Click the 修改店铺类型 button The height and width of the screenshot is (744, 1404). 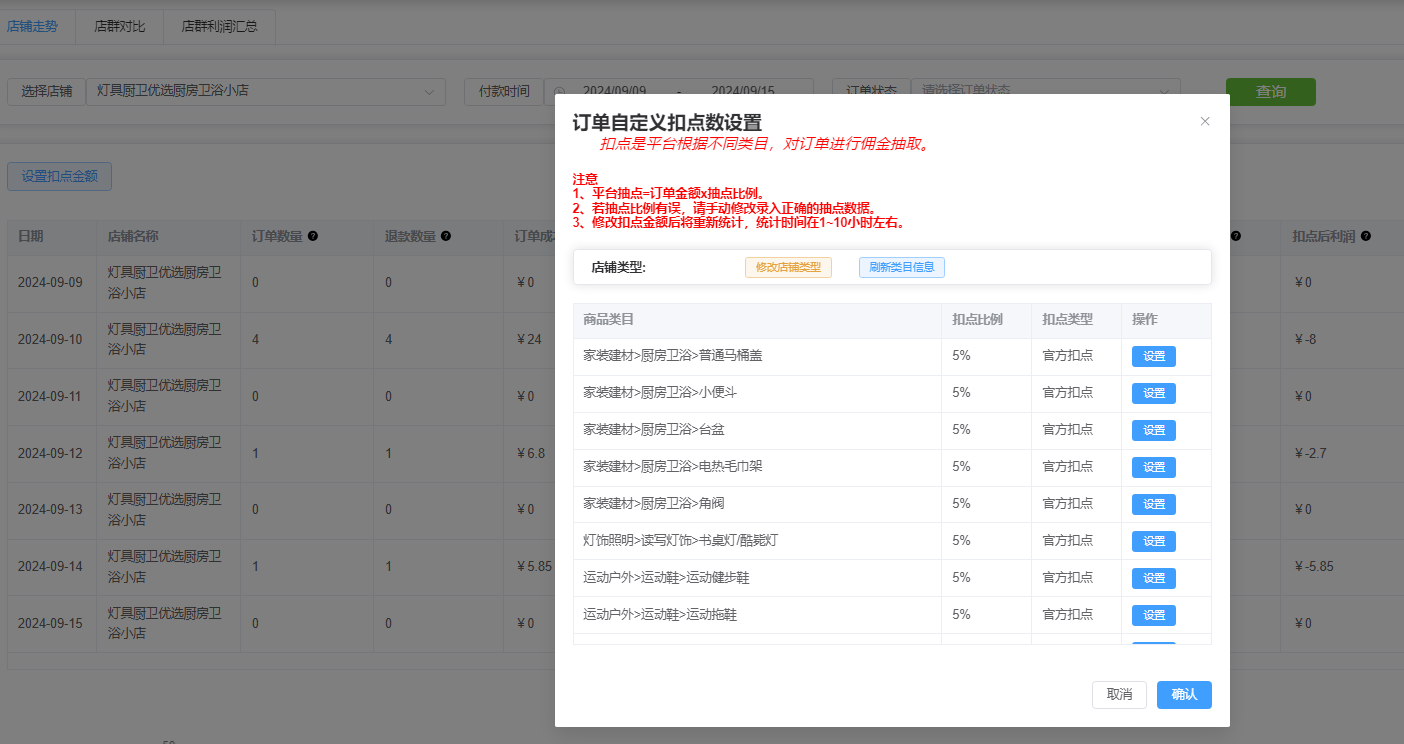(788, 268)
